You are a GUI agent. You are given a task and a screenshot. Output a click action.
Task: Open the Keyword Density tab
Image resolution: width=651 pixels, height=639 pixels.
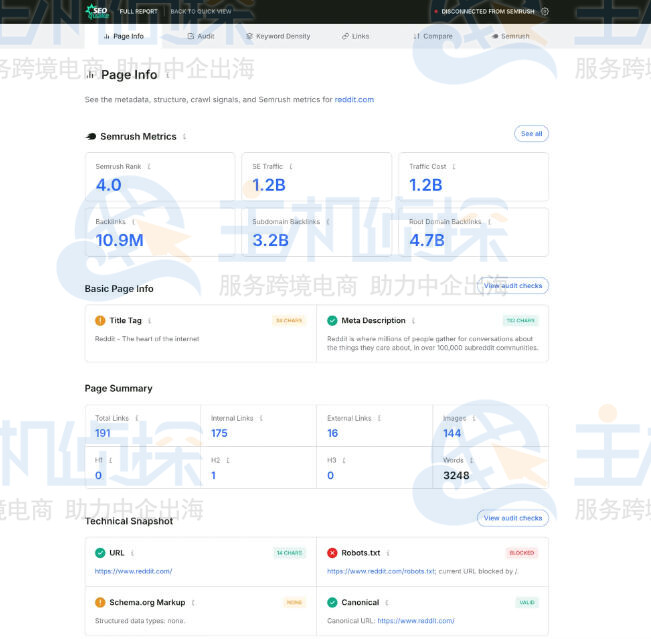278,36
